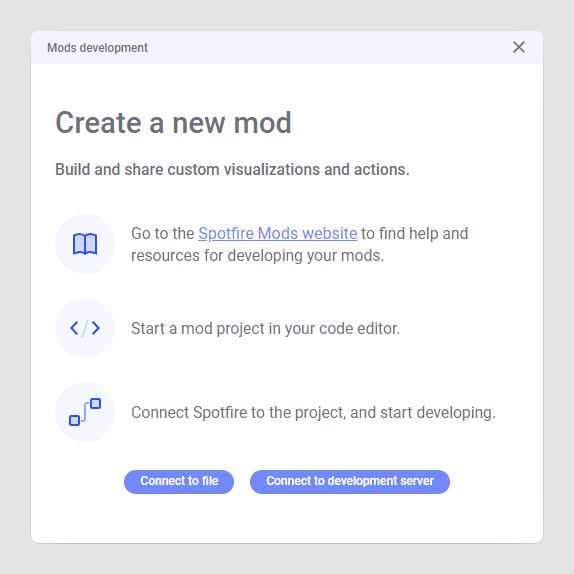
Task: Click the right angle bracket of code icon
Action: point(96,328)
